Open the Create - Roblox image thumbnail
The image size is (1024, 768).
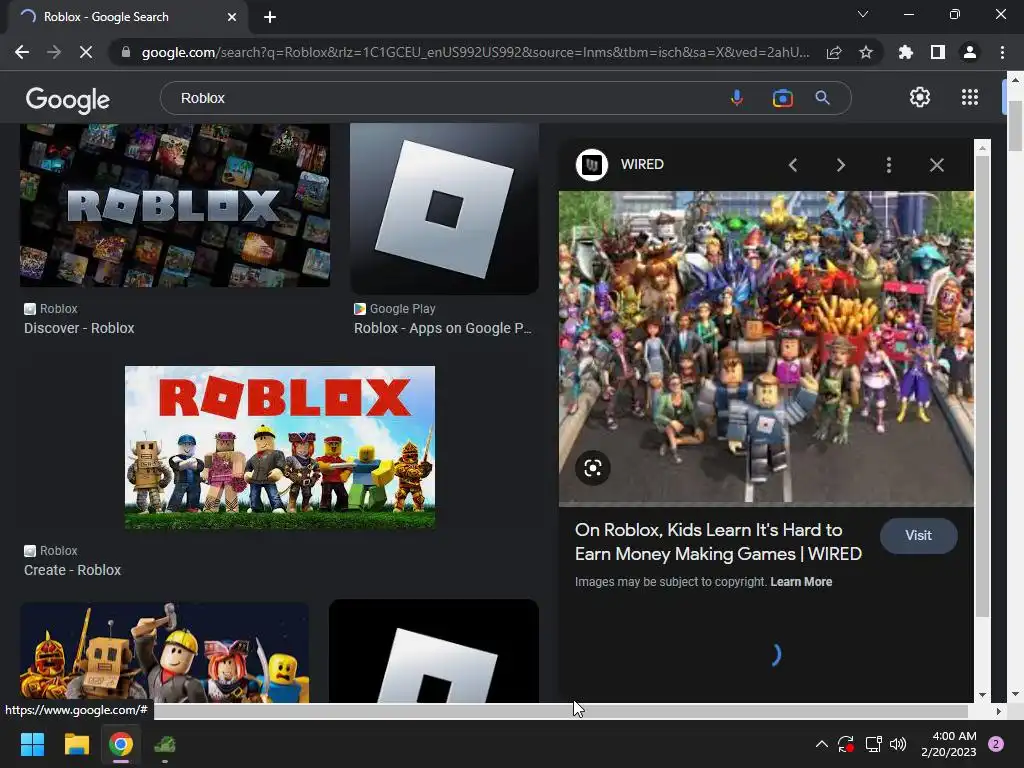280,447
